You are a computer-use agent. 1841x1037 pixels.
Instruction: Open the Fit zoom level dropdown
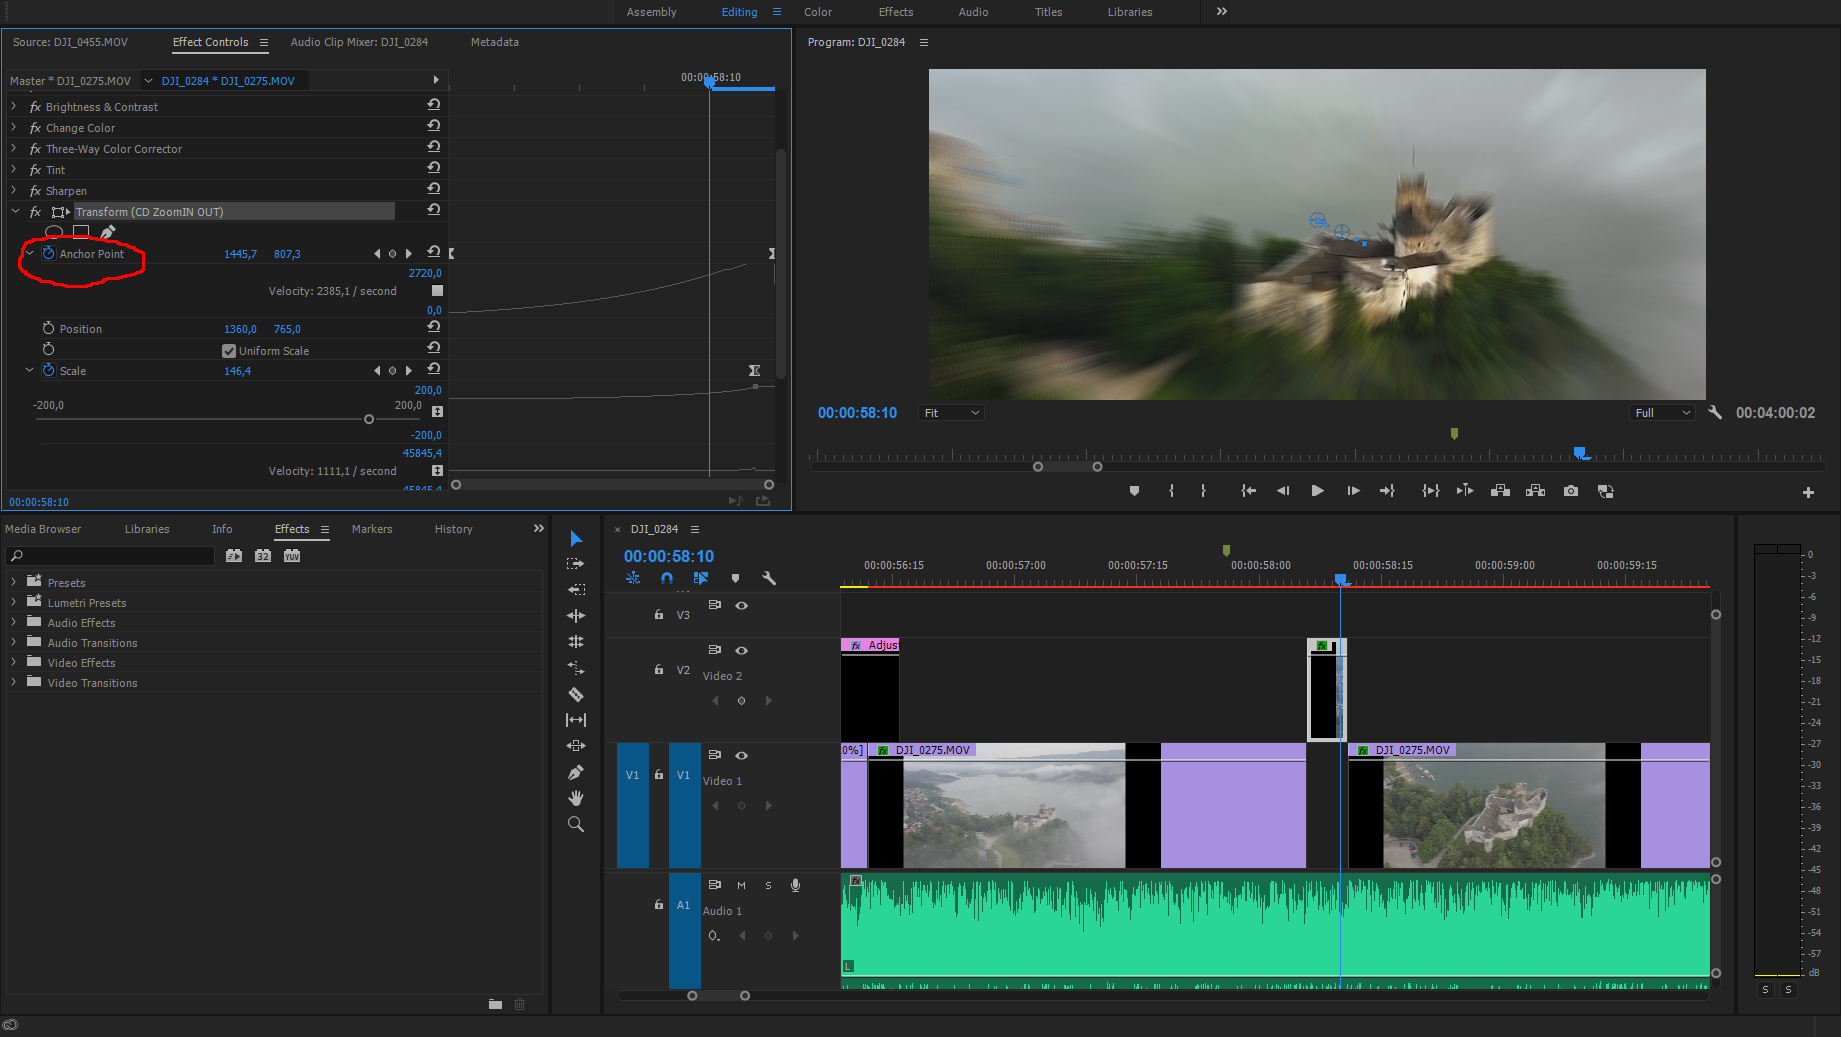click(951, 413)
